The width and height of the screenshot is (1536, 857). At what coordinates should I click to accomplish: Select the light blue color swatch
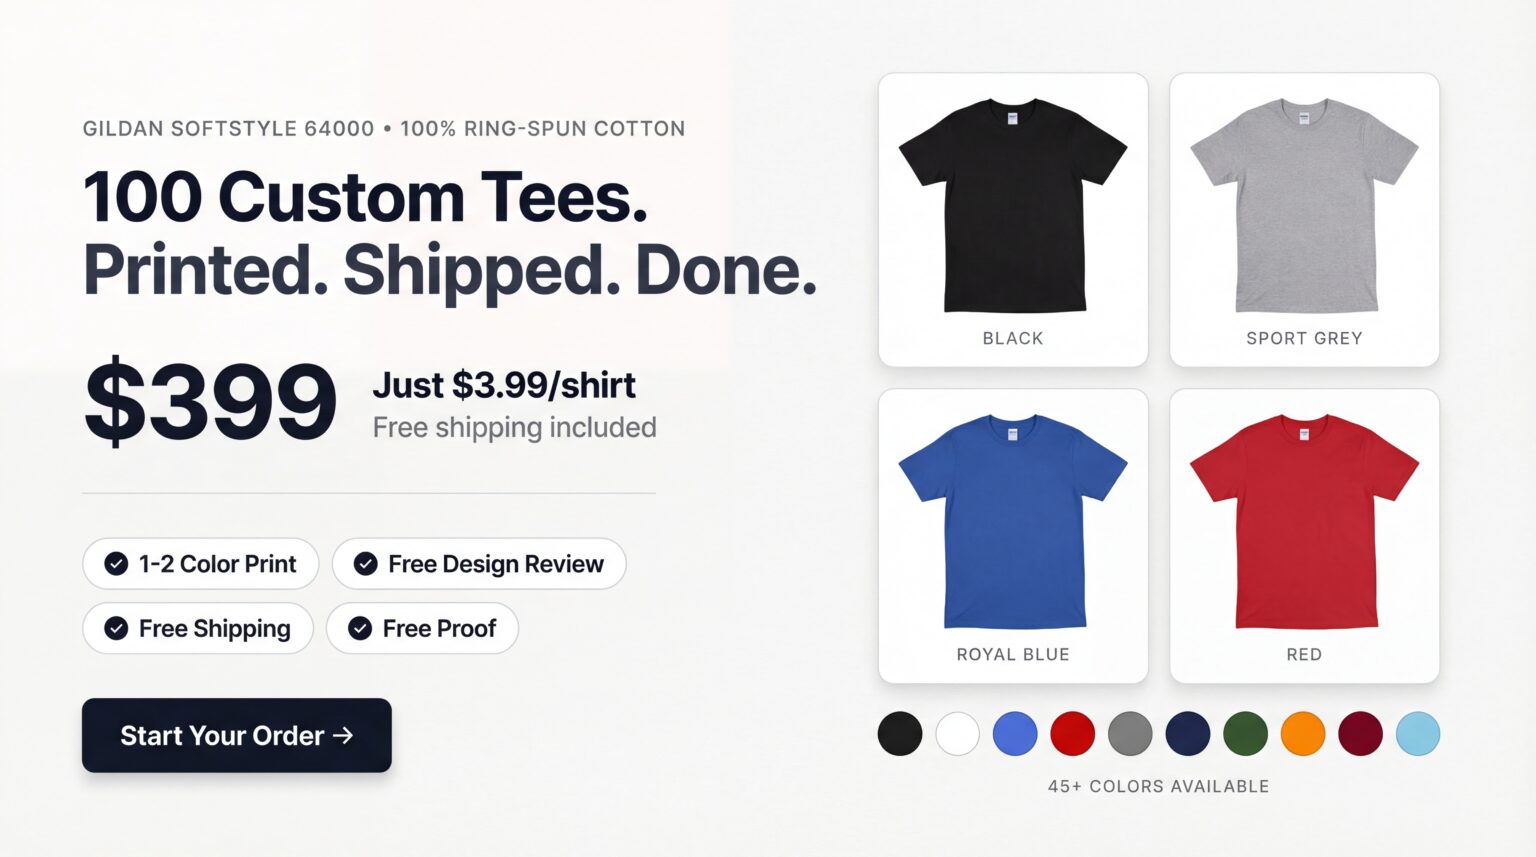[x=1418, y=734]
